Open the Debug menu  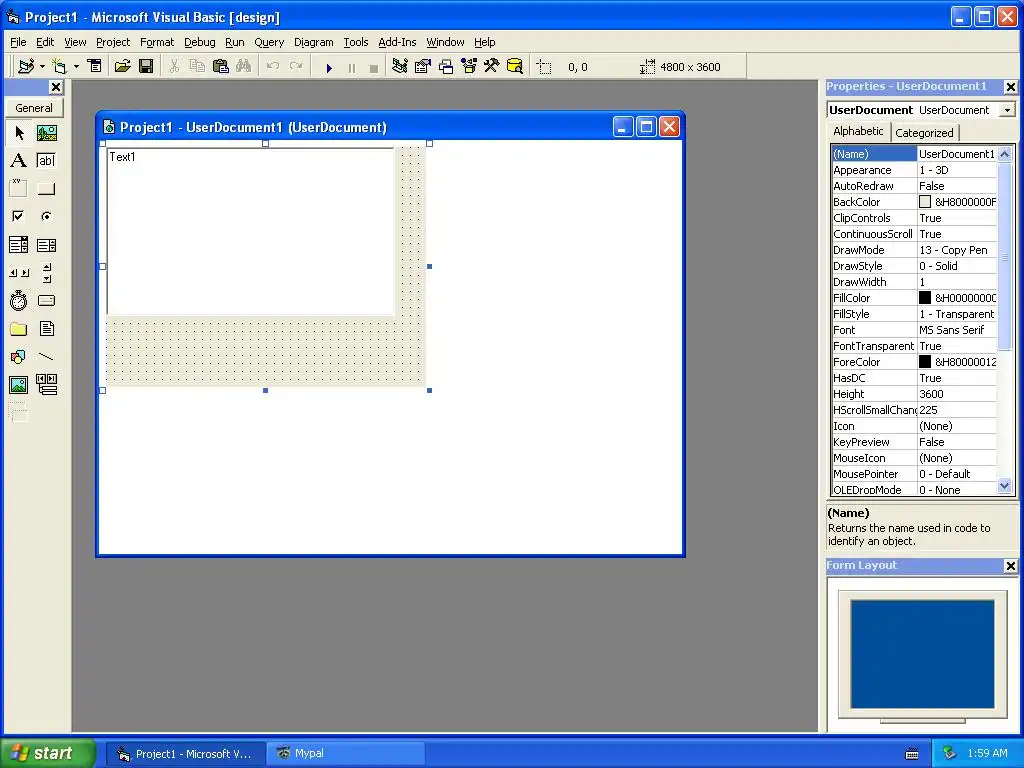(x=199, y=42)
